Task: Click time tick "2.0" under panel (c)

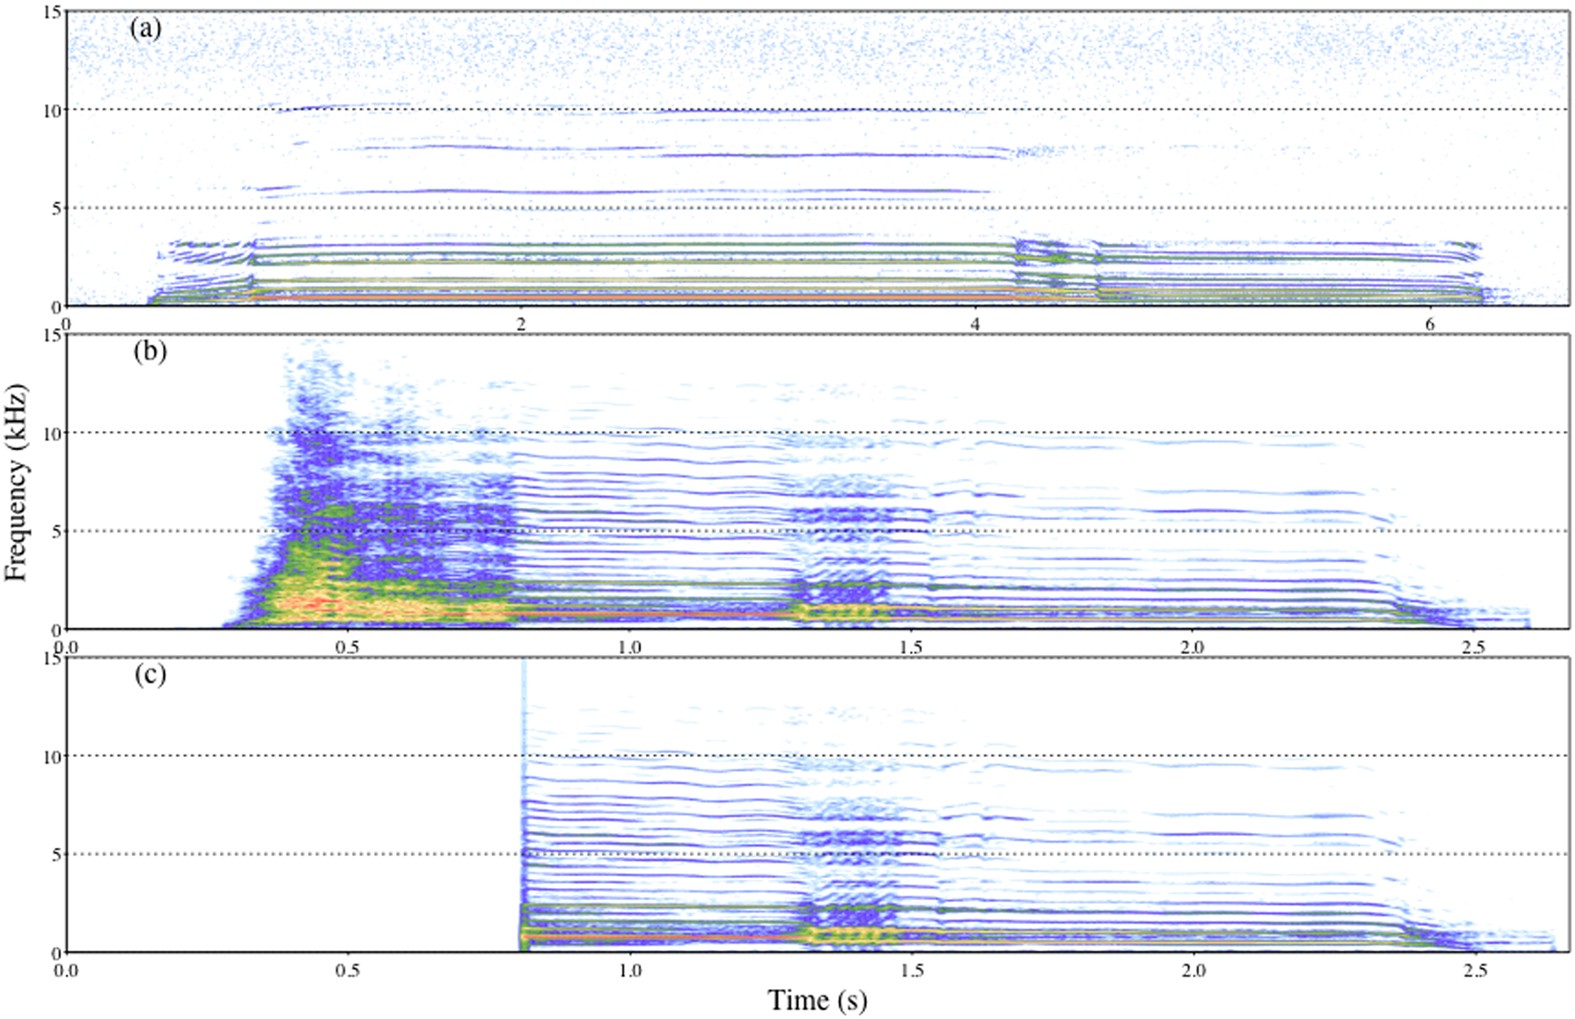Action: [1192, 970]
